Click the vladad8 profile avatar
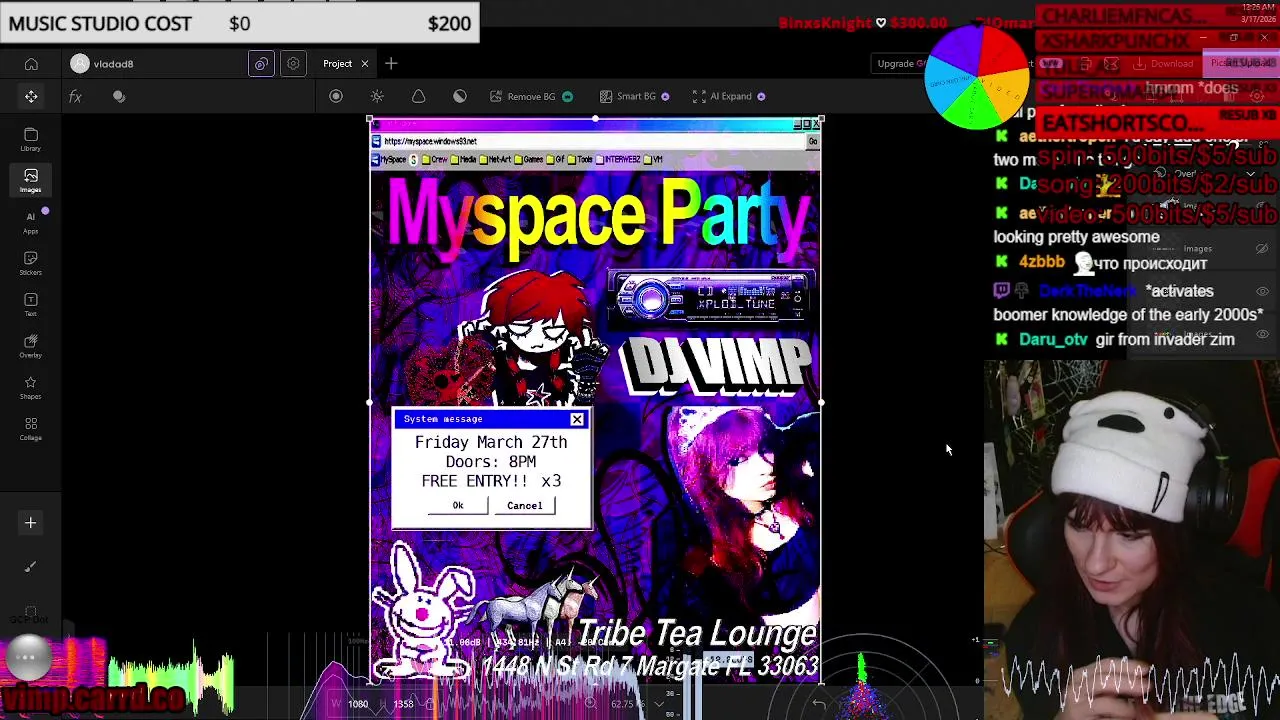The width and height of the screenshot is (1280, 720). (80, 64)
